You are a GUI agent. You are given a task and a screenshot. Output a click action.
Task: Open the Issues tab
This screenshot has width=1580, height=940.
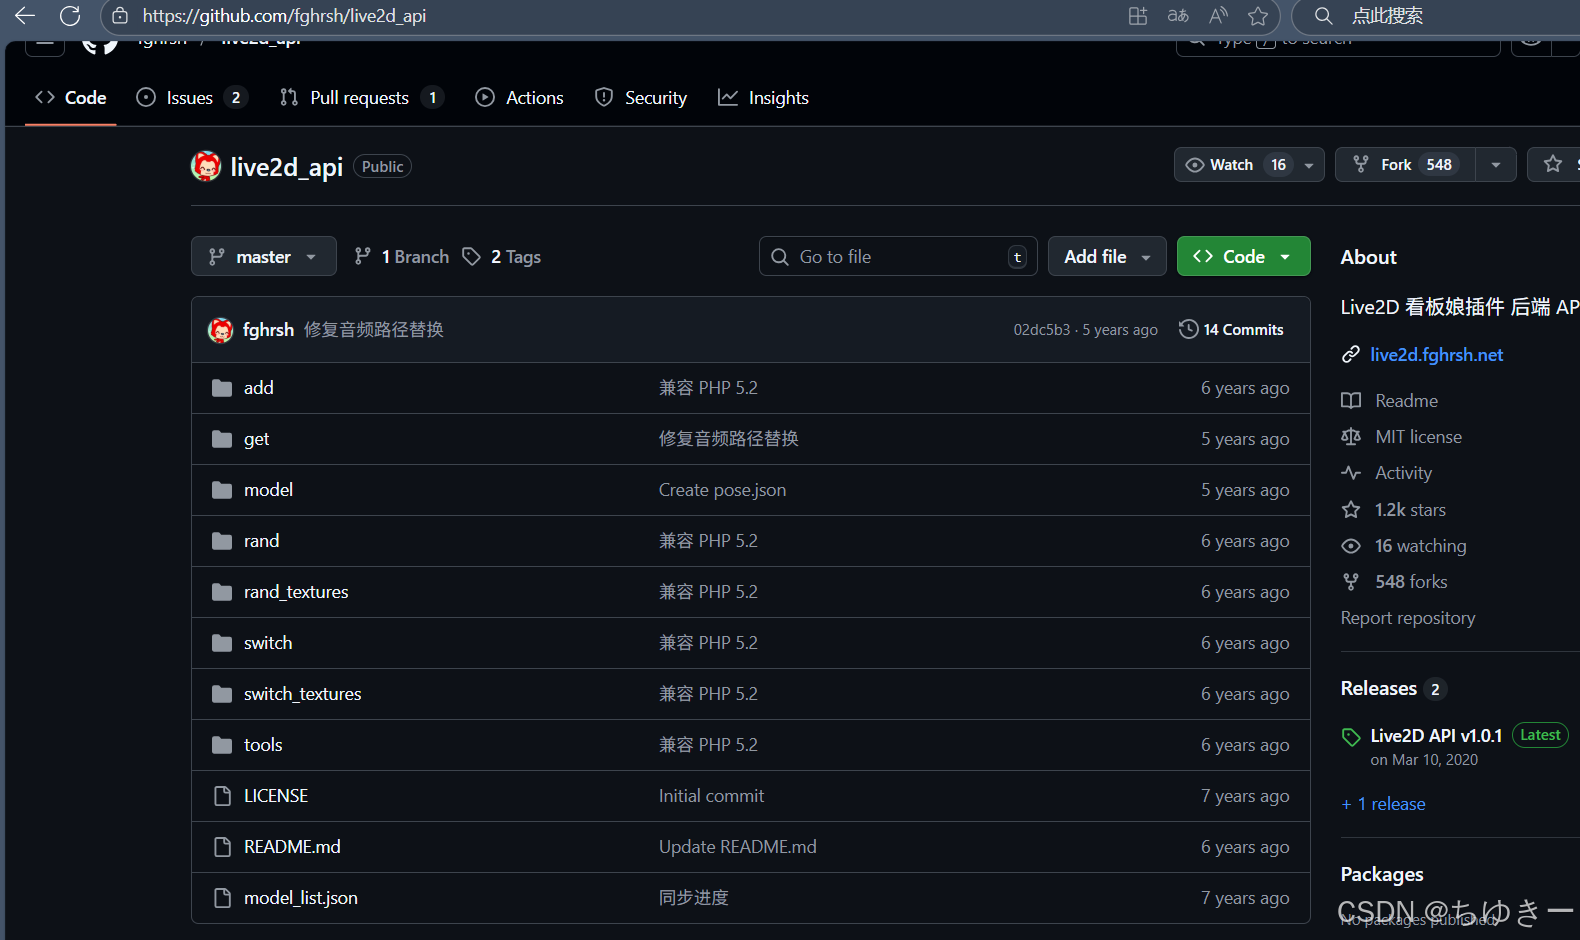(190, 97)
